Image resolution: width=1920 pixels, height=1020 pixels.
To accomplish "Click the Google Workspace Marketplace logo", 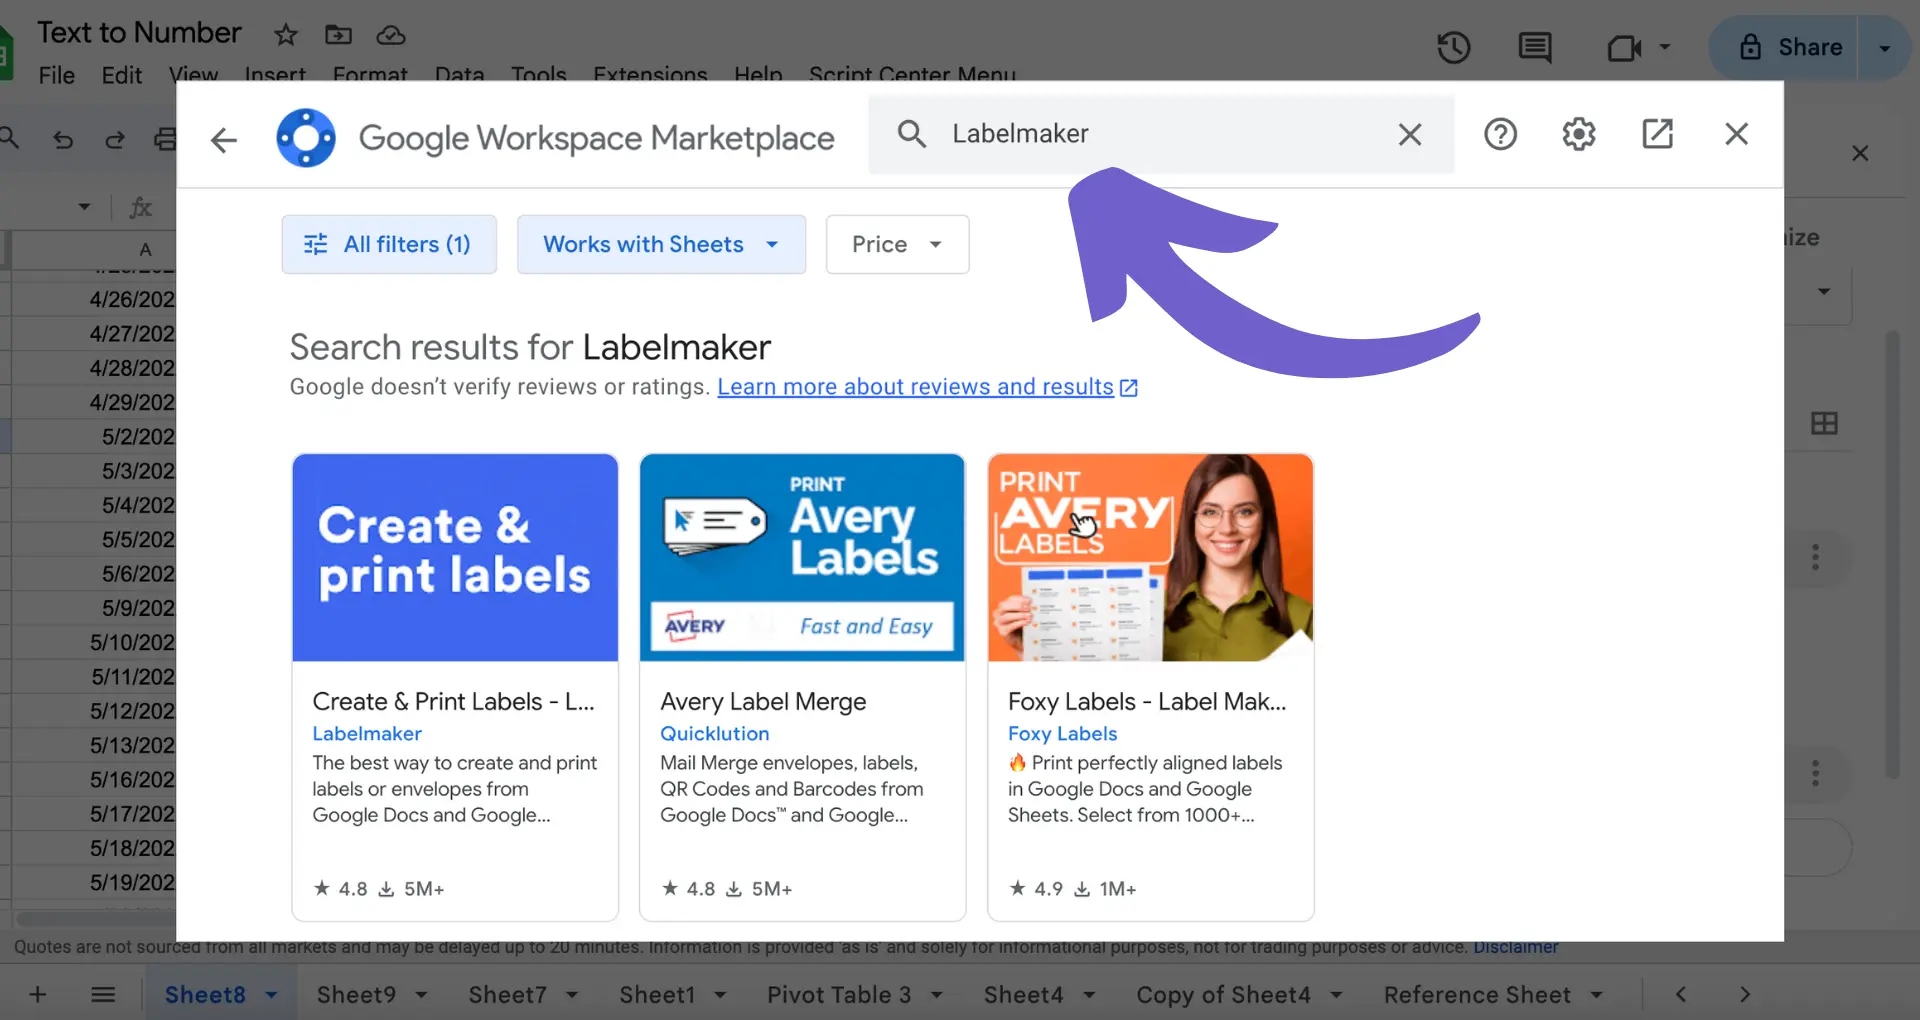I will (x=306, y=138).
